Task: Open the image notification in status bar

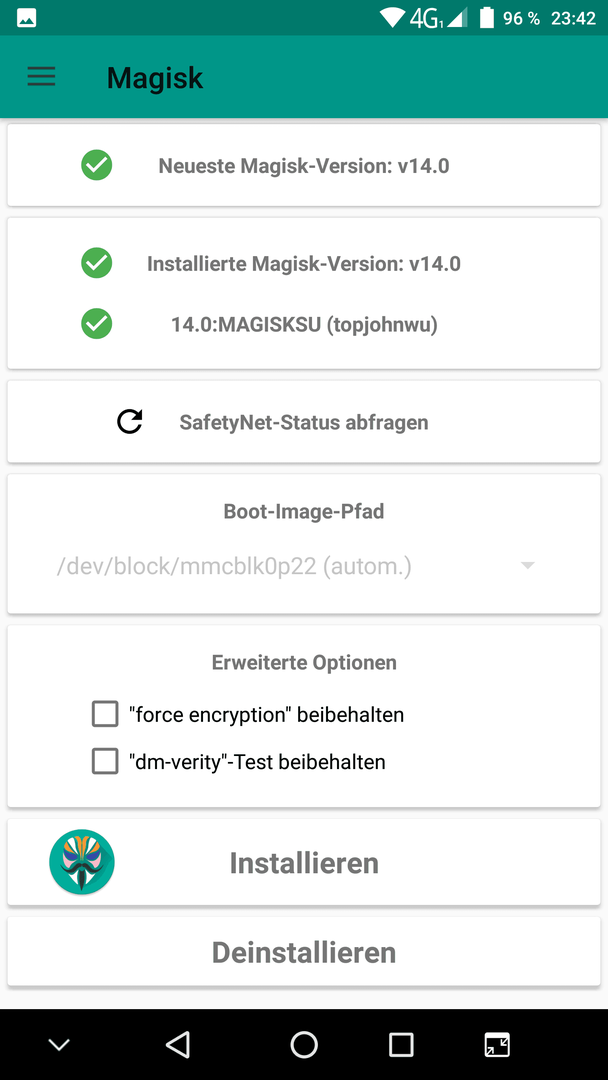Action: click(x=27, y=19)
